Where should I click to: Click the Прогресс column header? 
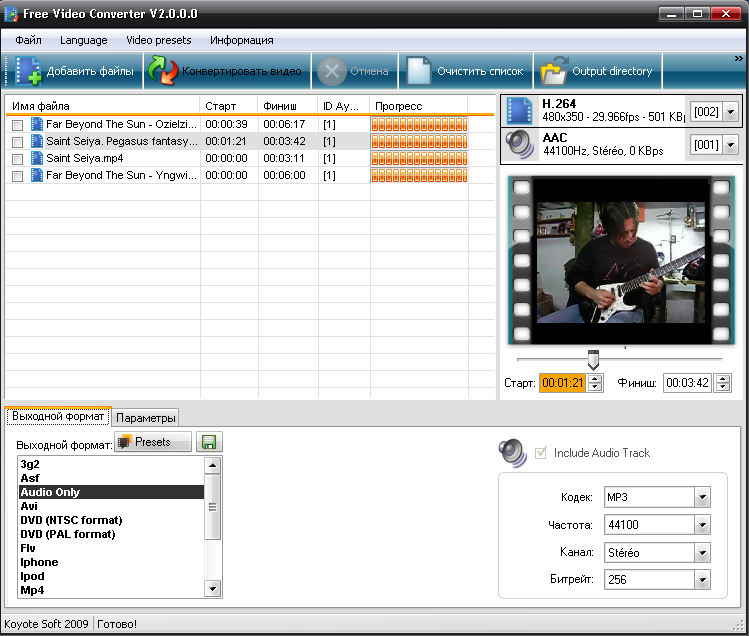click(x=419, y=106)
